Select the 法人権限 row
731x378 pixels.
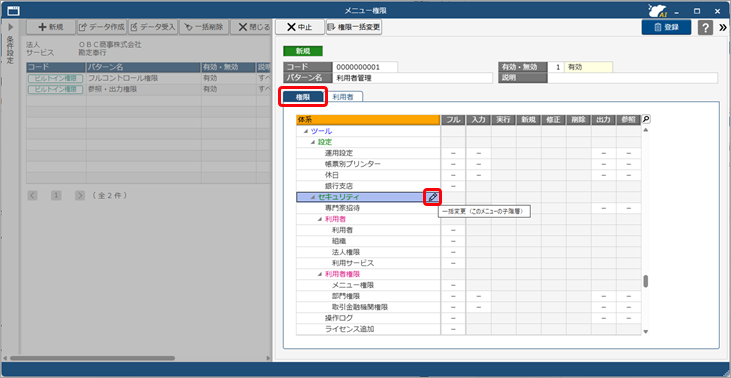(368, 252)
